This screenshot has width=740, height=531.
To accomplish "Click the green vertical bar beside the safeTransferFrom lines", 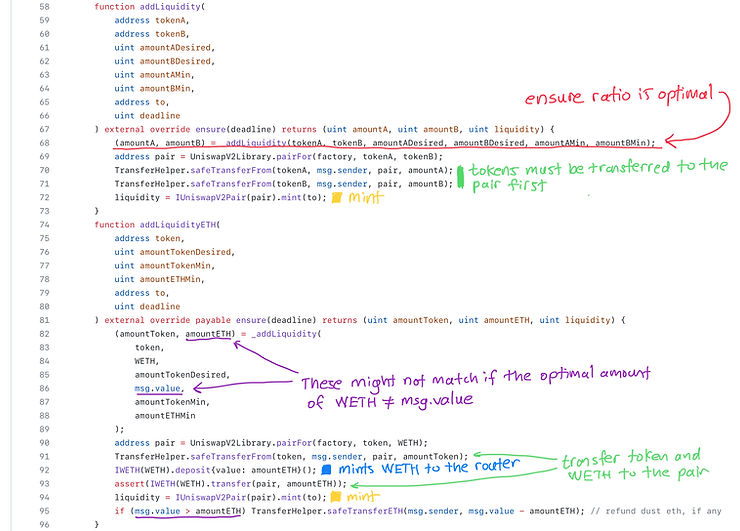I will point(459,177).
